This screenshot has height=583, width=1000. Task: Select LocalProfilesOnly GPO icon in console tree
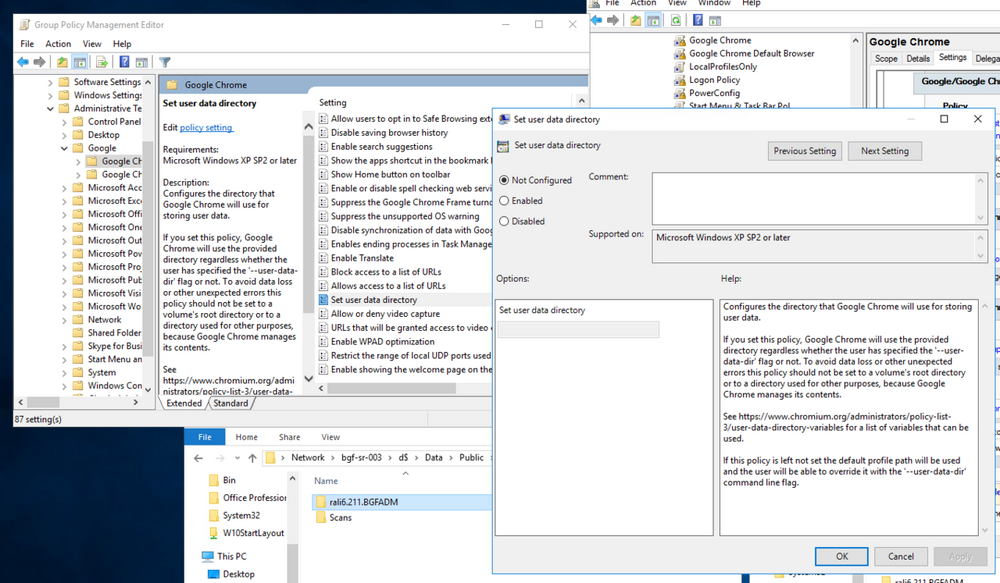coord(680,66)
